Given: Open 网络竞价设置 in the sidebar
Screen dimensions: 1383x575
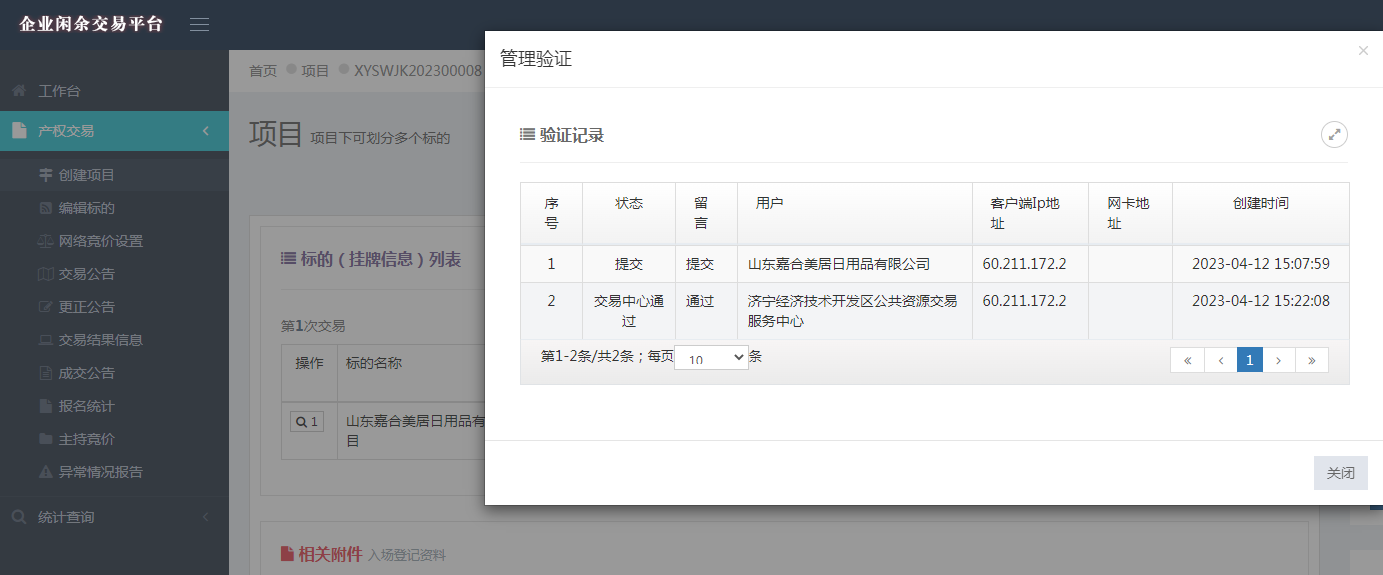Looking at the screenshot, I should click(100, 241).
